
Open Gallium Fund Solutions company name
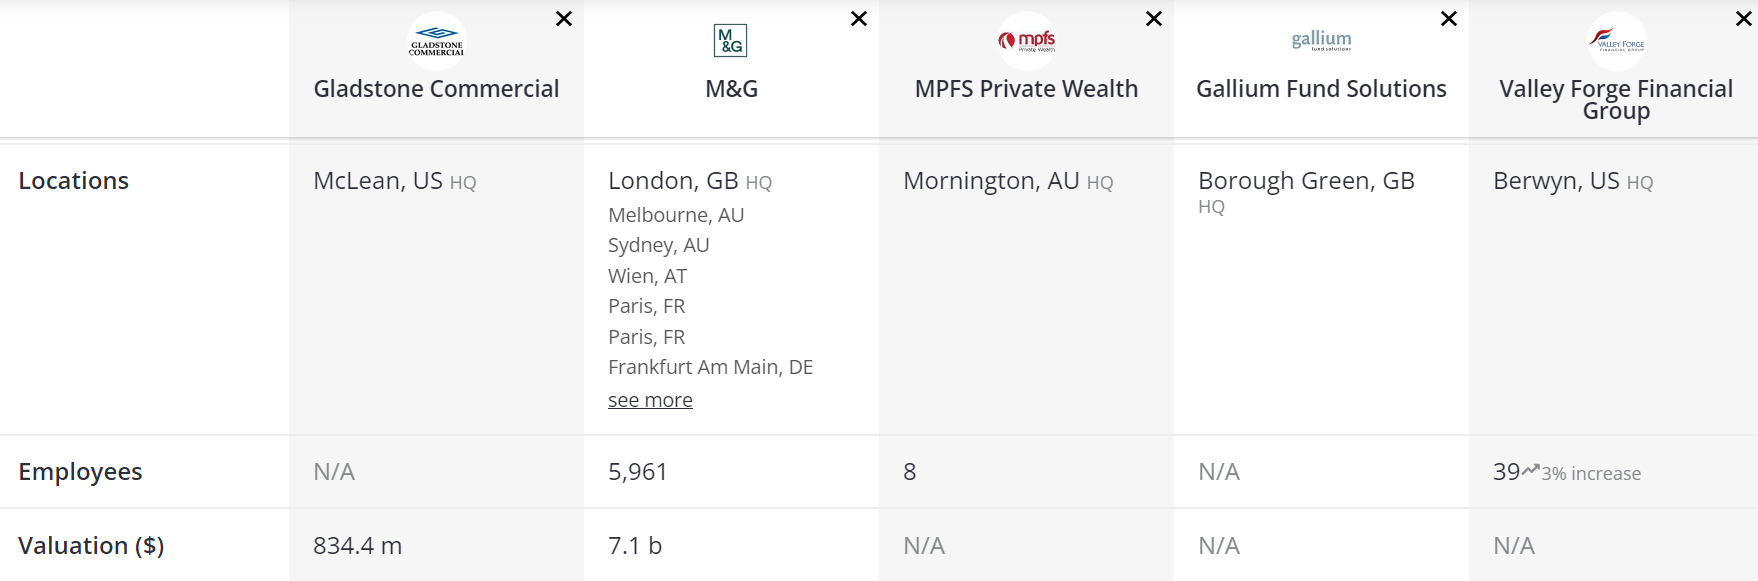(1321, 89)
